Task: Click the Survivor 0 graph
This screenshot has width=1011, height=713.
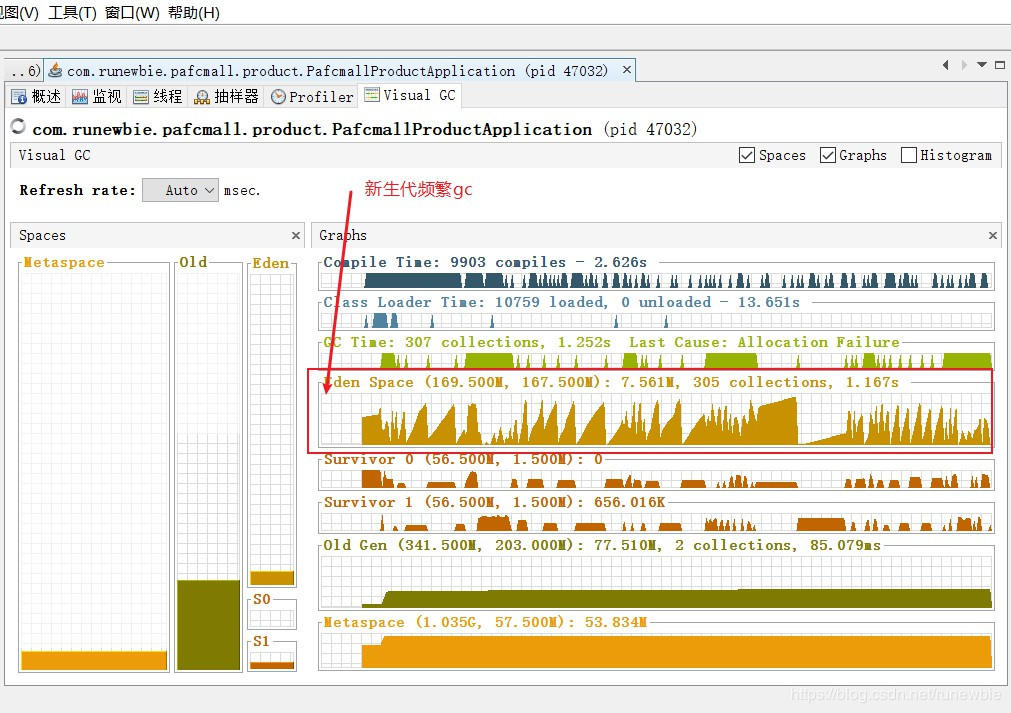Action: coord(656,477)
